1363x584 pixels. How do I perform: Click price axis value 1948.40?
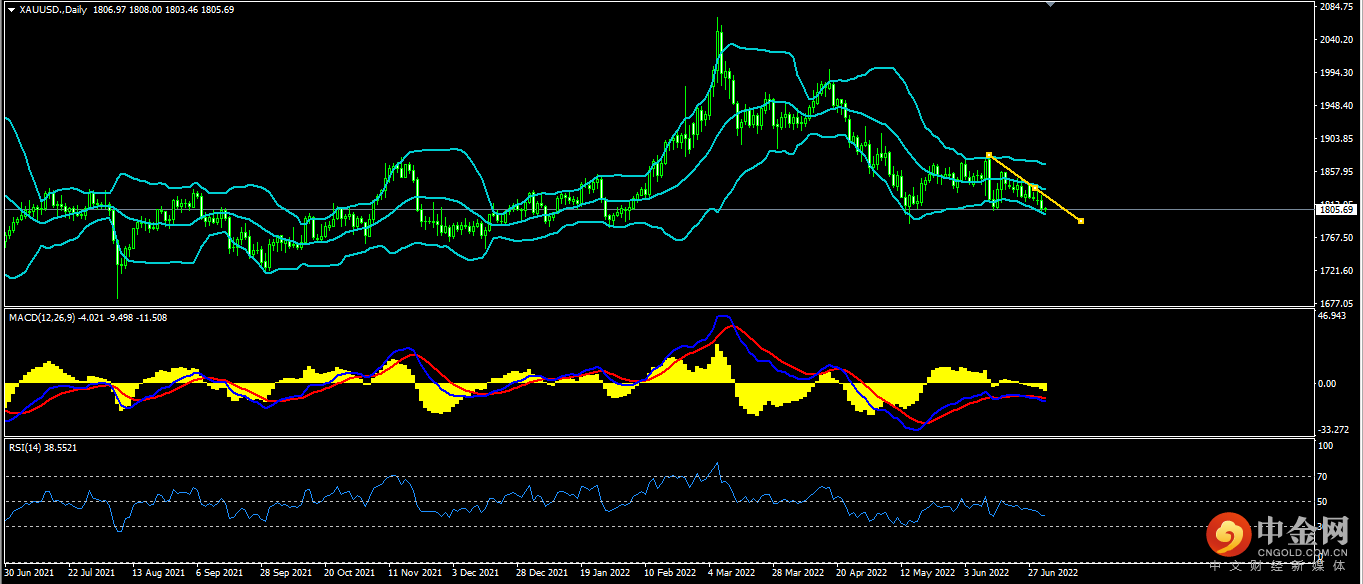click(x=1336, y=106)
